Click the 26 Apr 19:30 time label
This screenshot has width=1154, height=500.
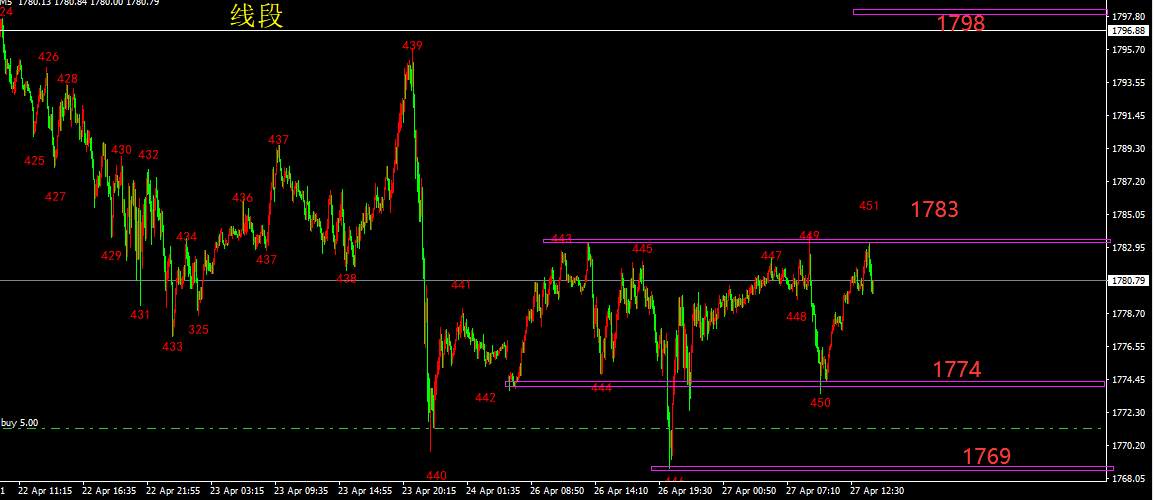[686, 490]
